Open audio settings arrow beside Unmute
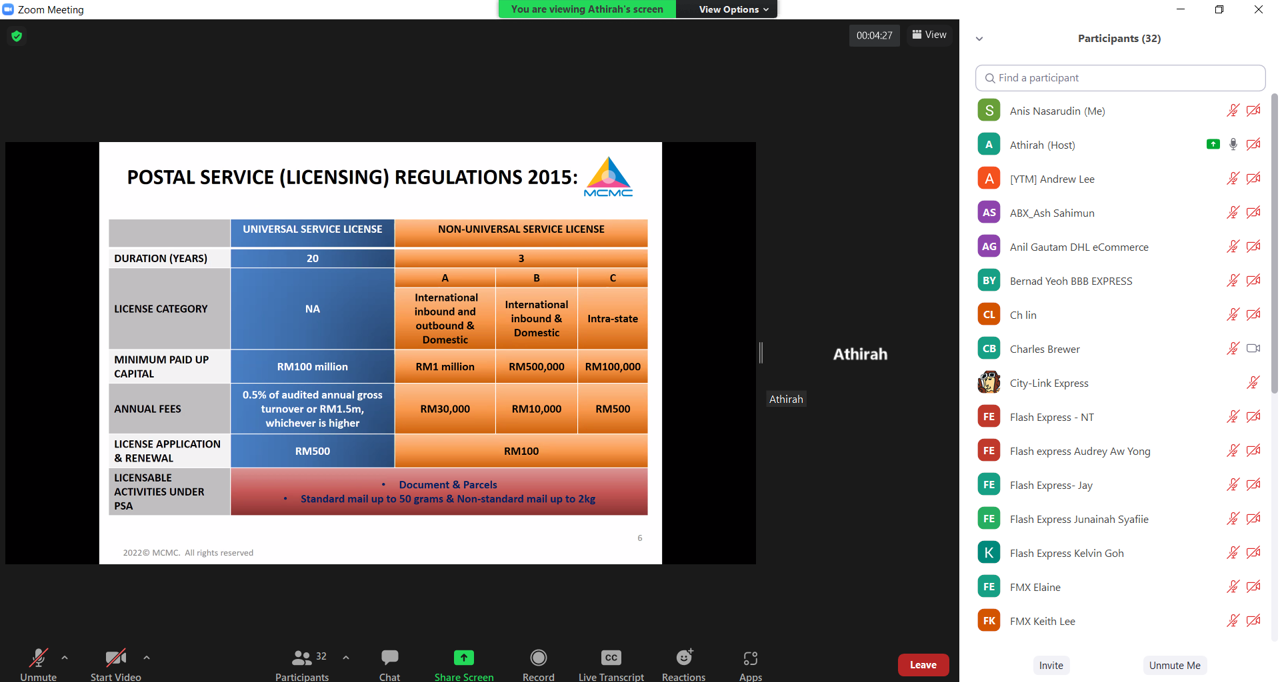This screenshot has height=682, width=1280. point(65,658)
